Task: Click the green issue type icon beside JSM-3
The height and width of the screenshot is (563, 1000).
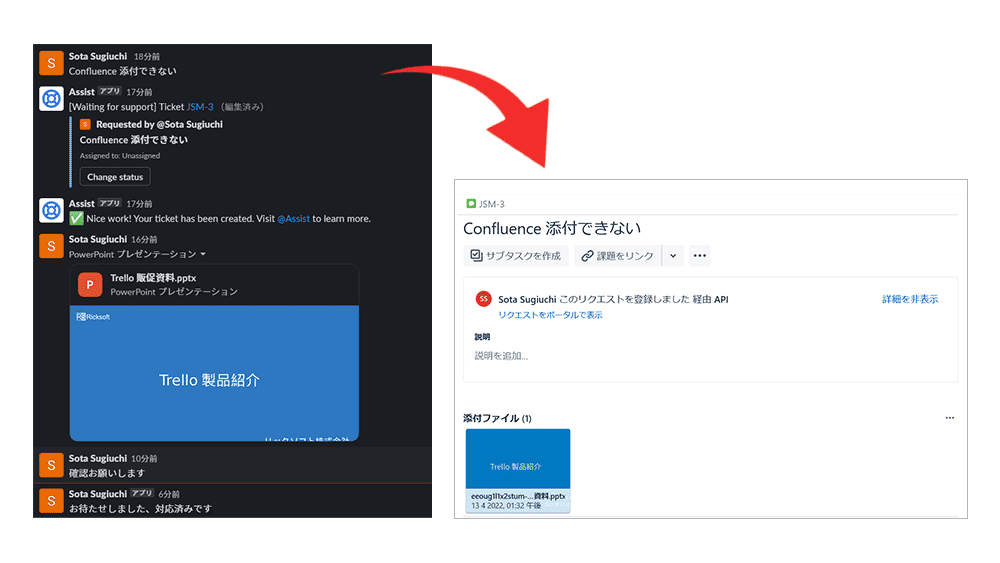Action: click(471, 203)
